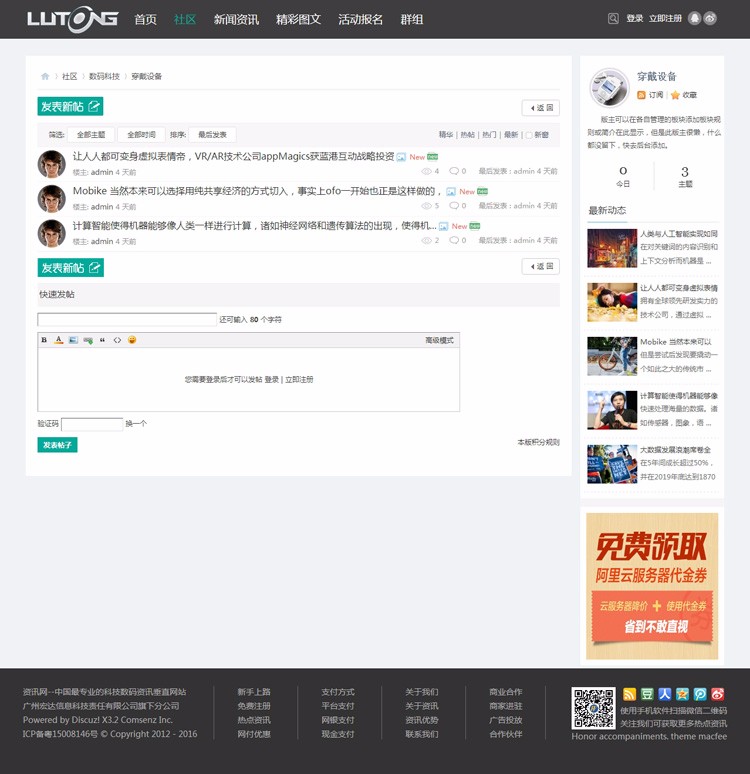Filter by 精华 posts
This screenshot has width=750, height=774.
[x=446, y=135]
